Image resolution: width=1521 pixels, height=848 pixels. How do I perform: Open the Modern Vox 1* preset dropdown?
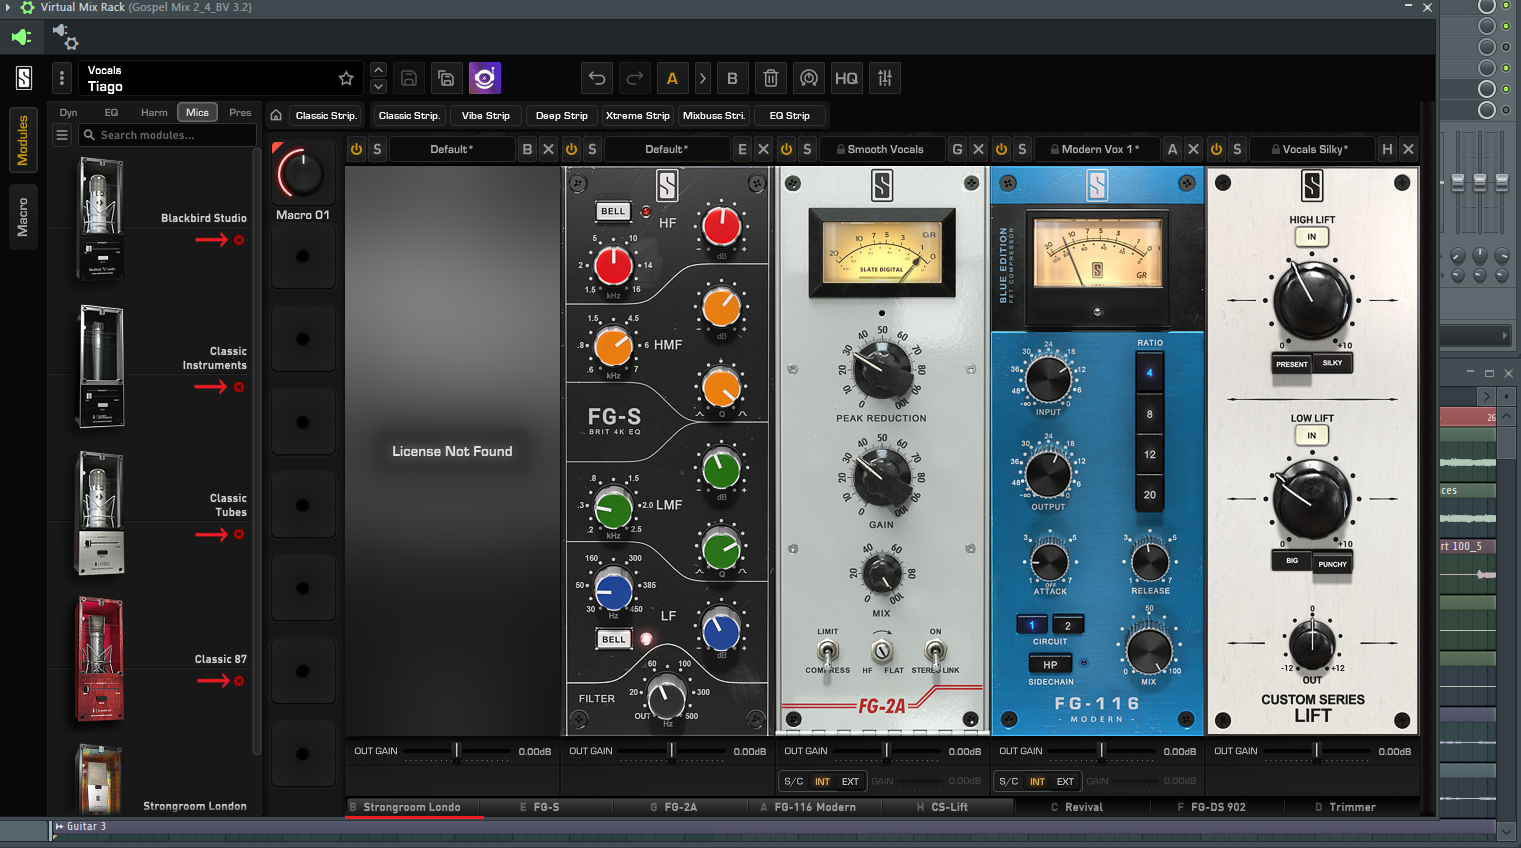1097,149
